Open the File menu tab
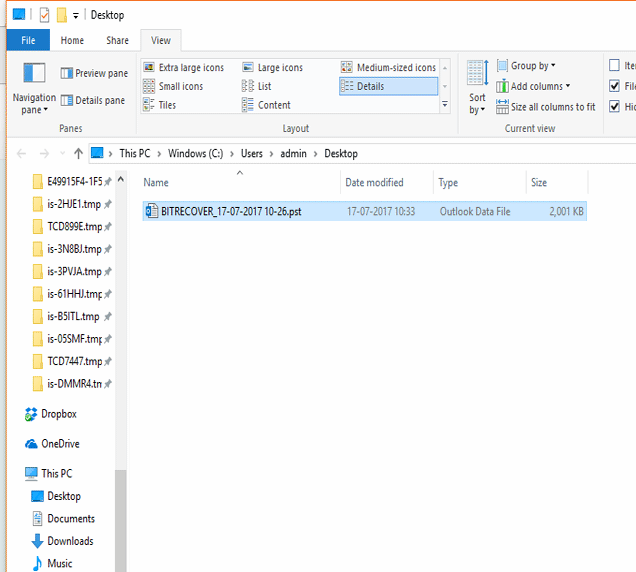 pyautogui.click(x=28, y=41)
